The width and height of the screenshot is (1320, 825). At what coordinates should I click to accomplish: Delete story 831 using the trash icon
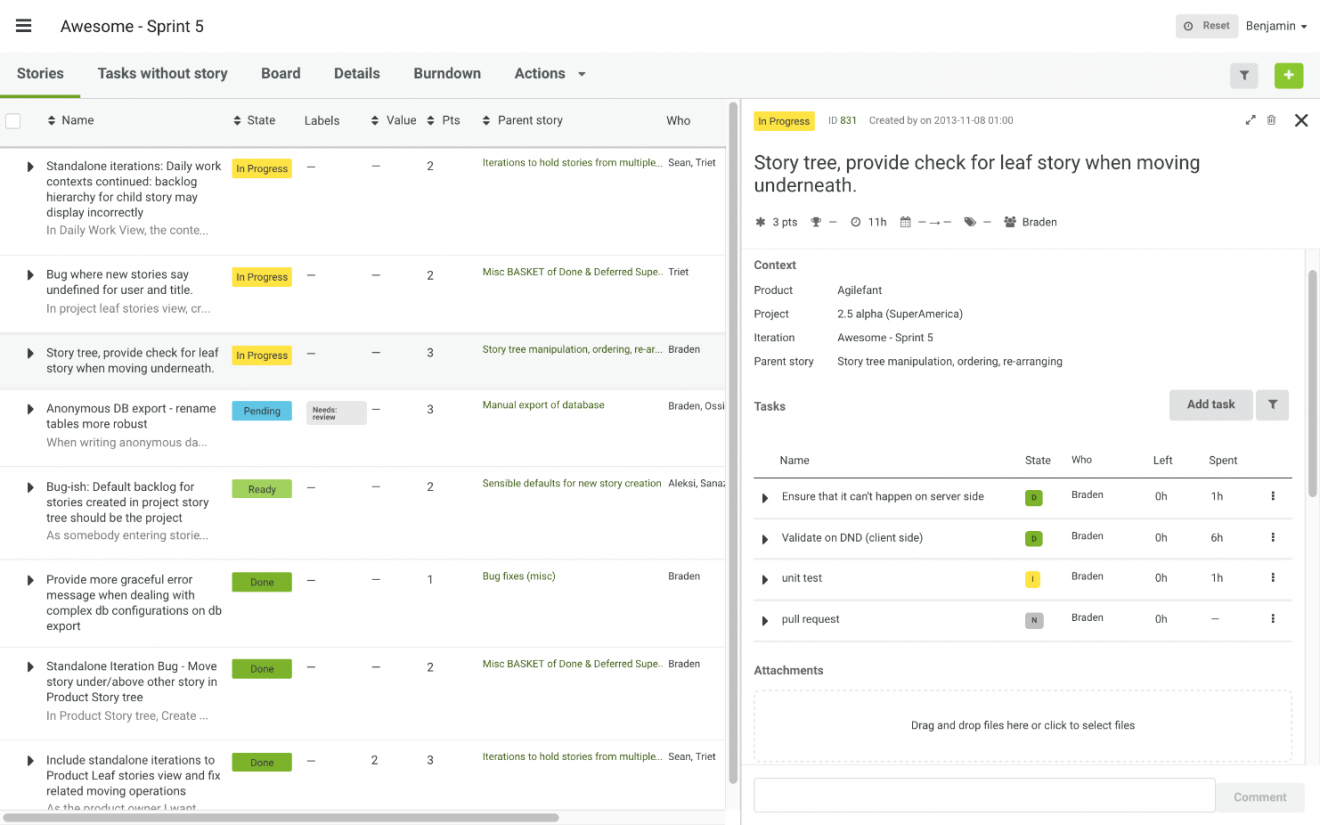[1272, 120]
